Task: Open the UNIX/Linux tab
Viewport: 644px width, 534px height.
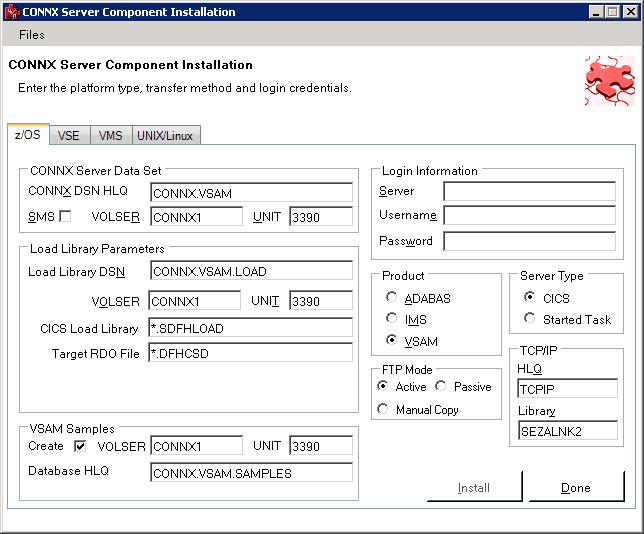Action: pyautogui.click(x=166, y=135)
